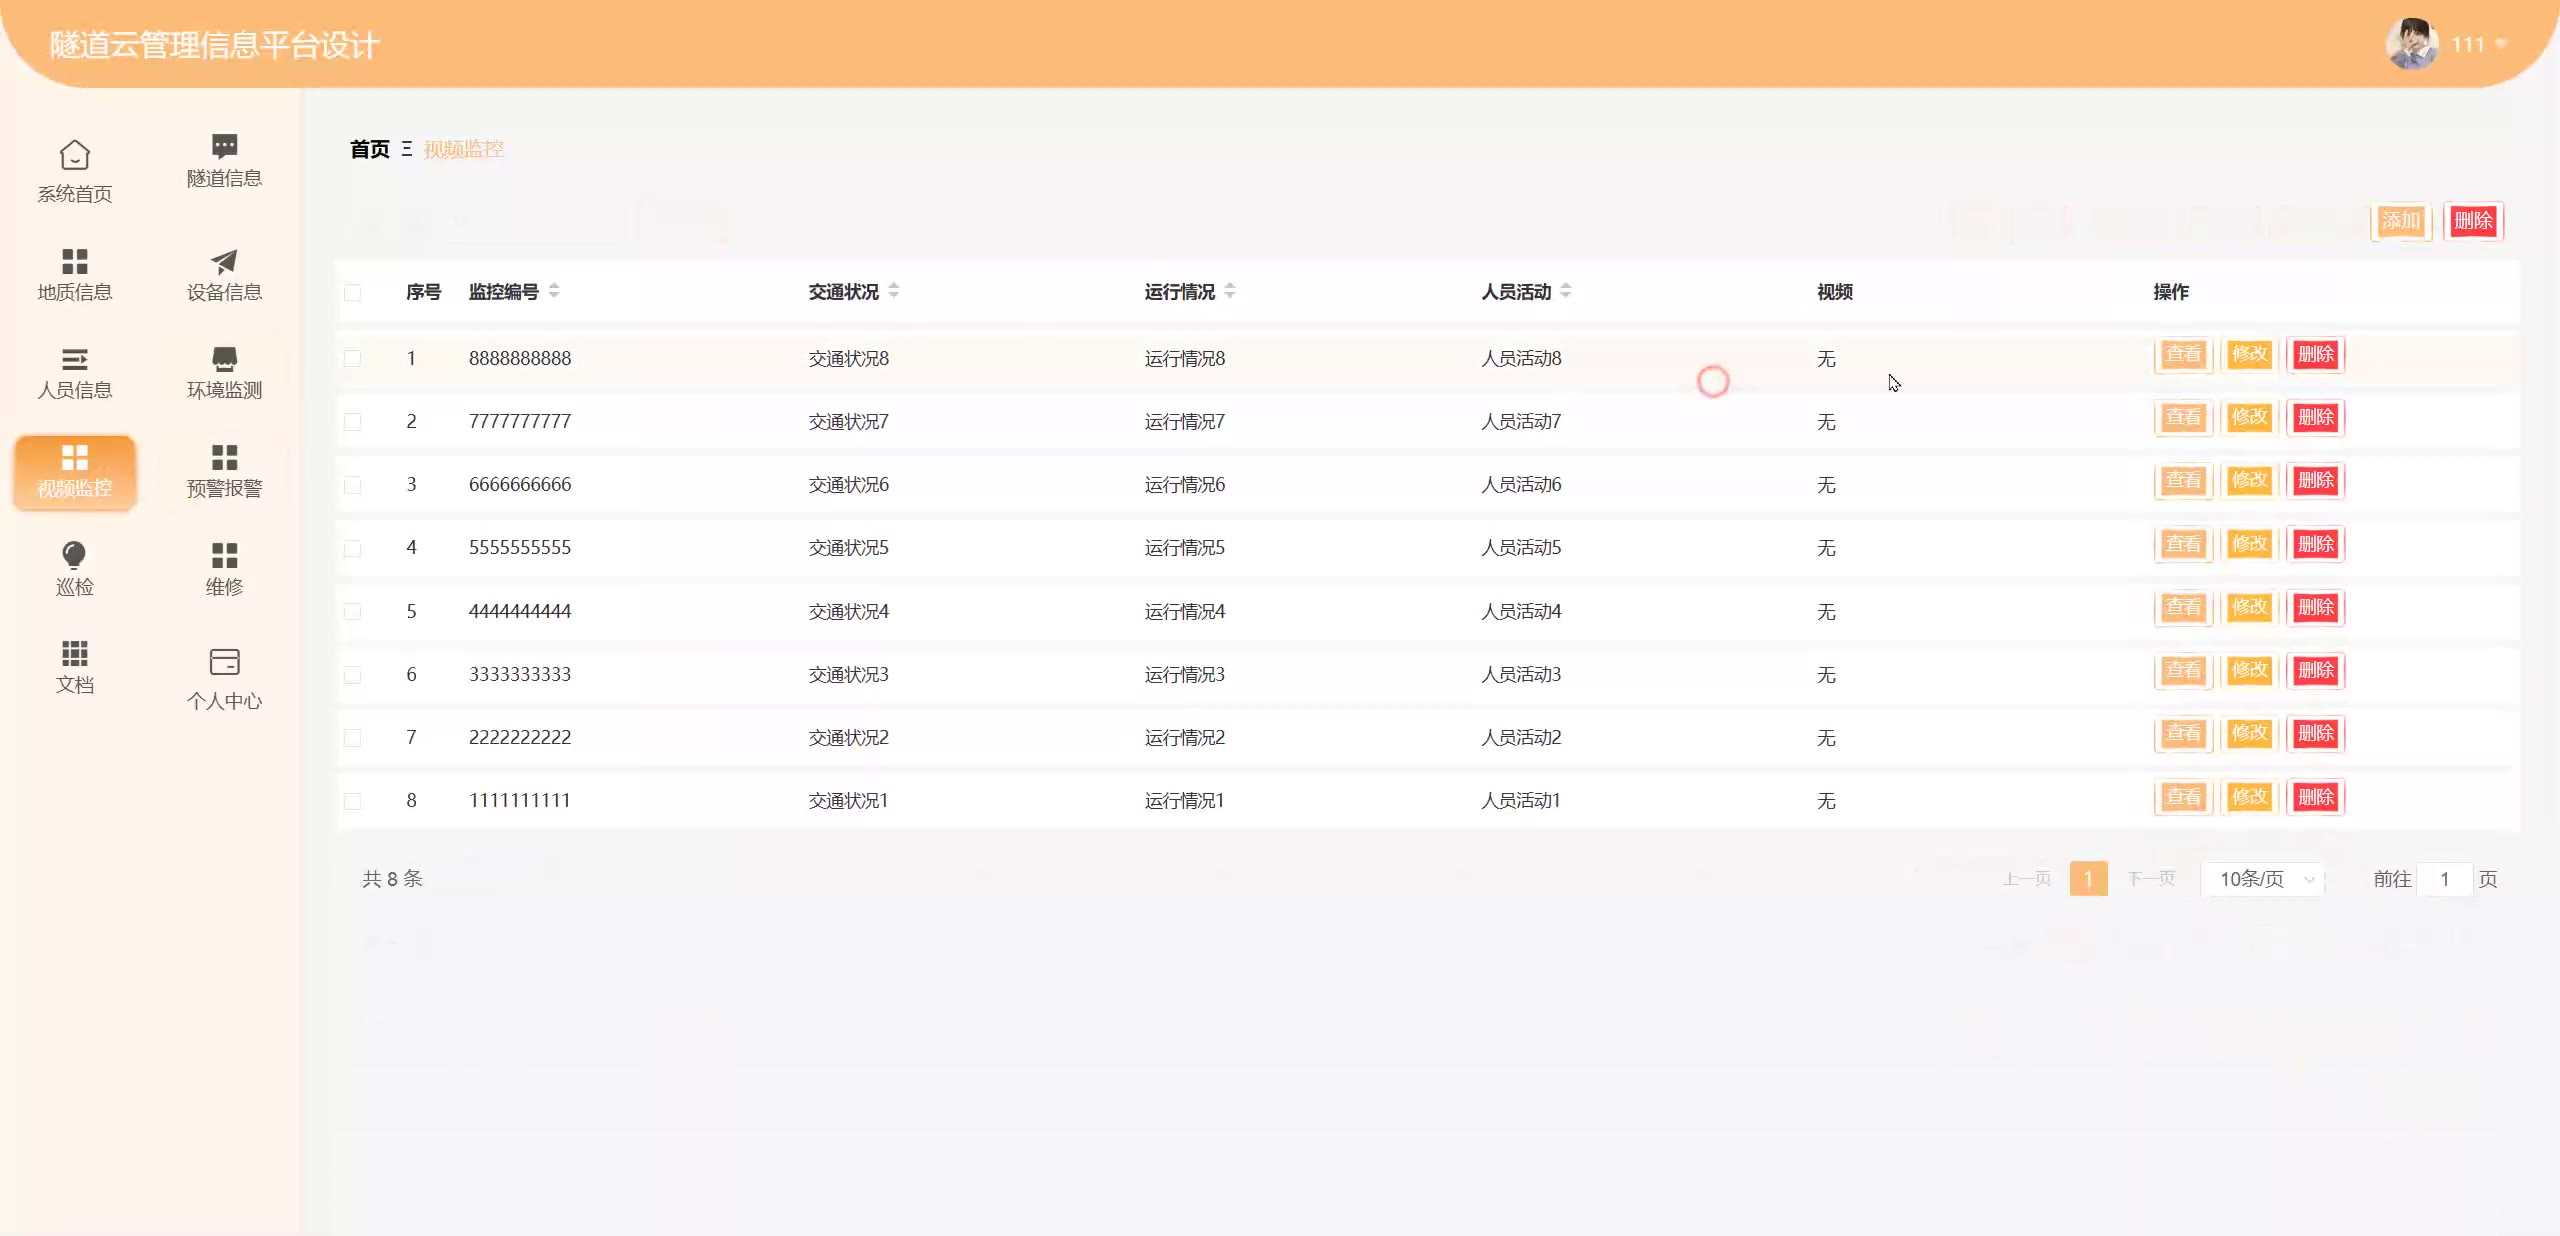2560x1236 pixels.
Task: Sort by 监控编号 column arrows
Action: click(554, 291)
